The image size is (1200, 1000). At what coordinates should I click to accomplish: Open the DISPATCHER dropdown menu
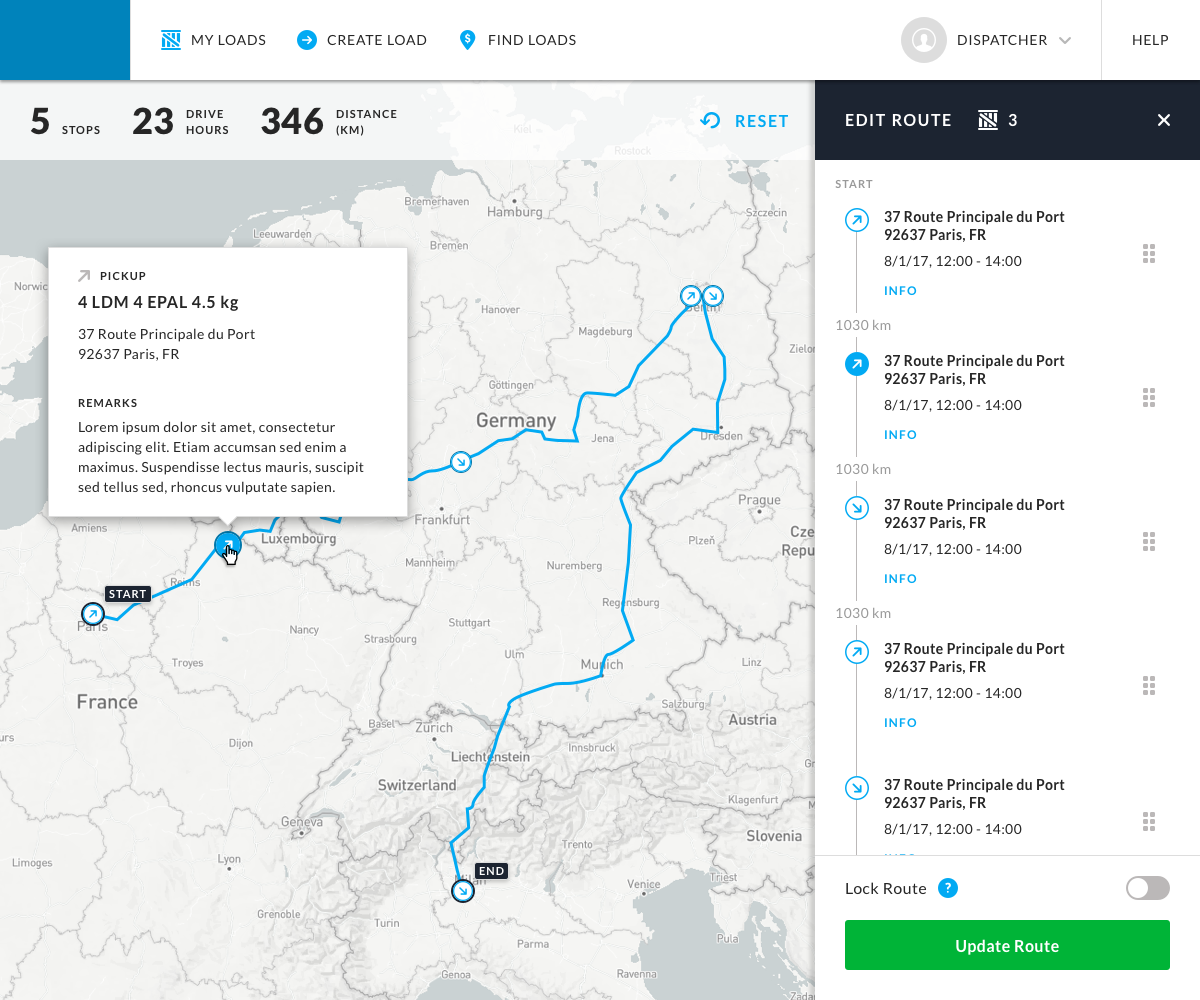(x=1013, y=40)
